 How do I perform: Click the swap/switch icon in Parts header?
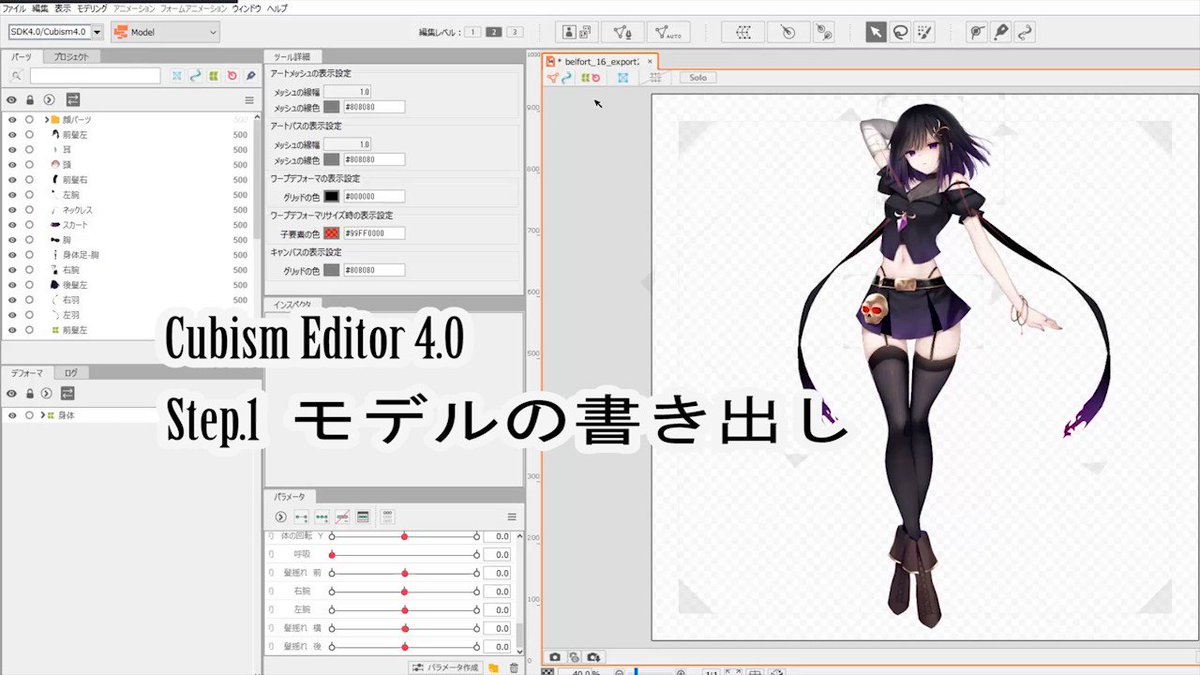[x=72, y=100]
